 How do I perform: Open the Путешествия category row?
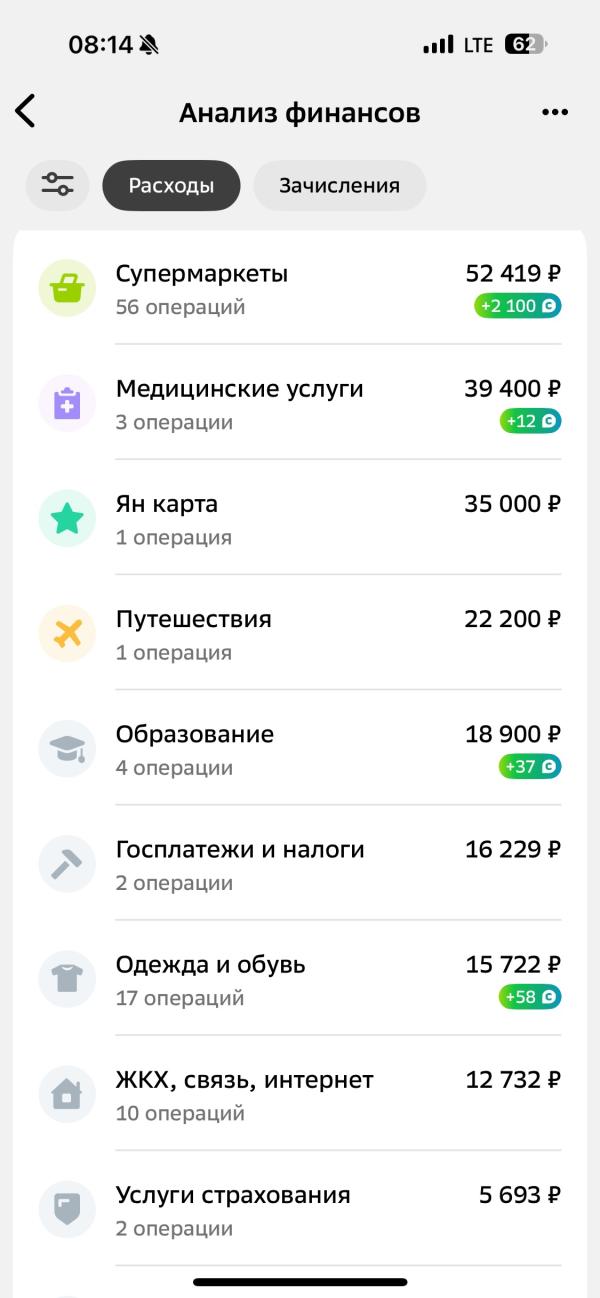300,633
